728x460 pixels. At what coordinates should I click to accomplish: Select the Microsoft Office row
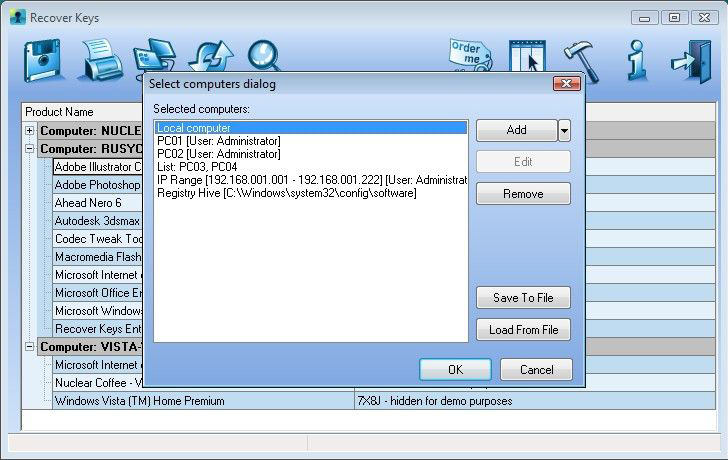pos(98,293)
